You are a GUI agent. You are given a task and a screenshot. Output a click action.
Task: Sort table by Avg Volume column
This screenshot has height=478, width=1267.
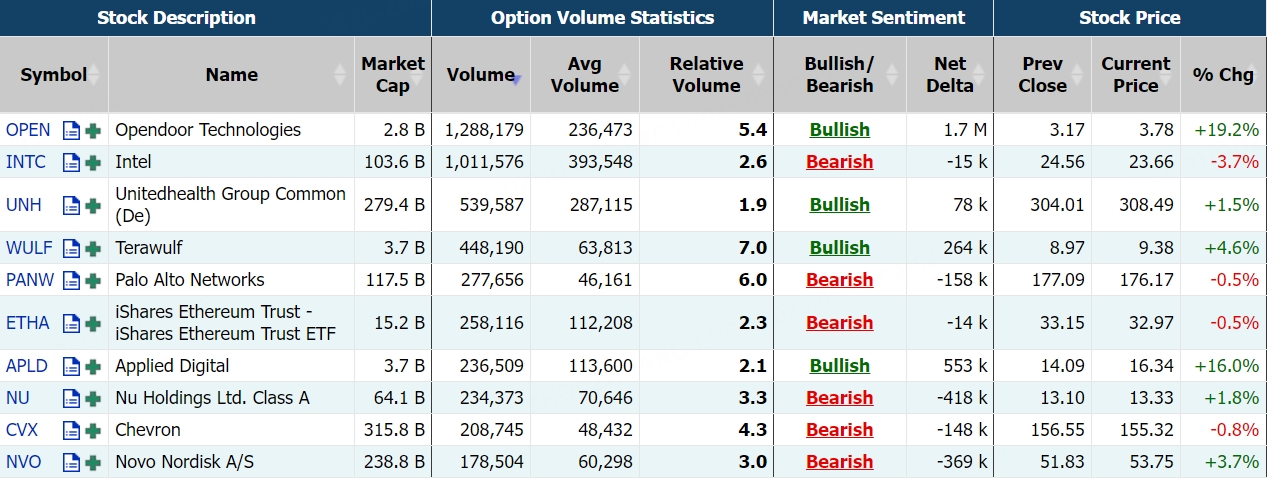pos(585,75)
